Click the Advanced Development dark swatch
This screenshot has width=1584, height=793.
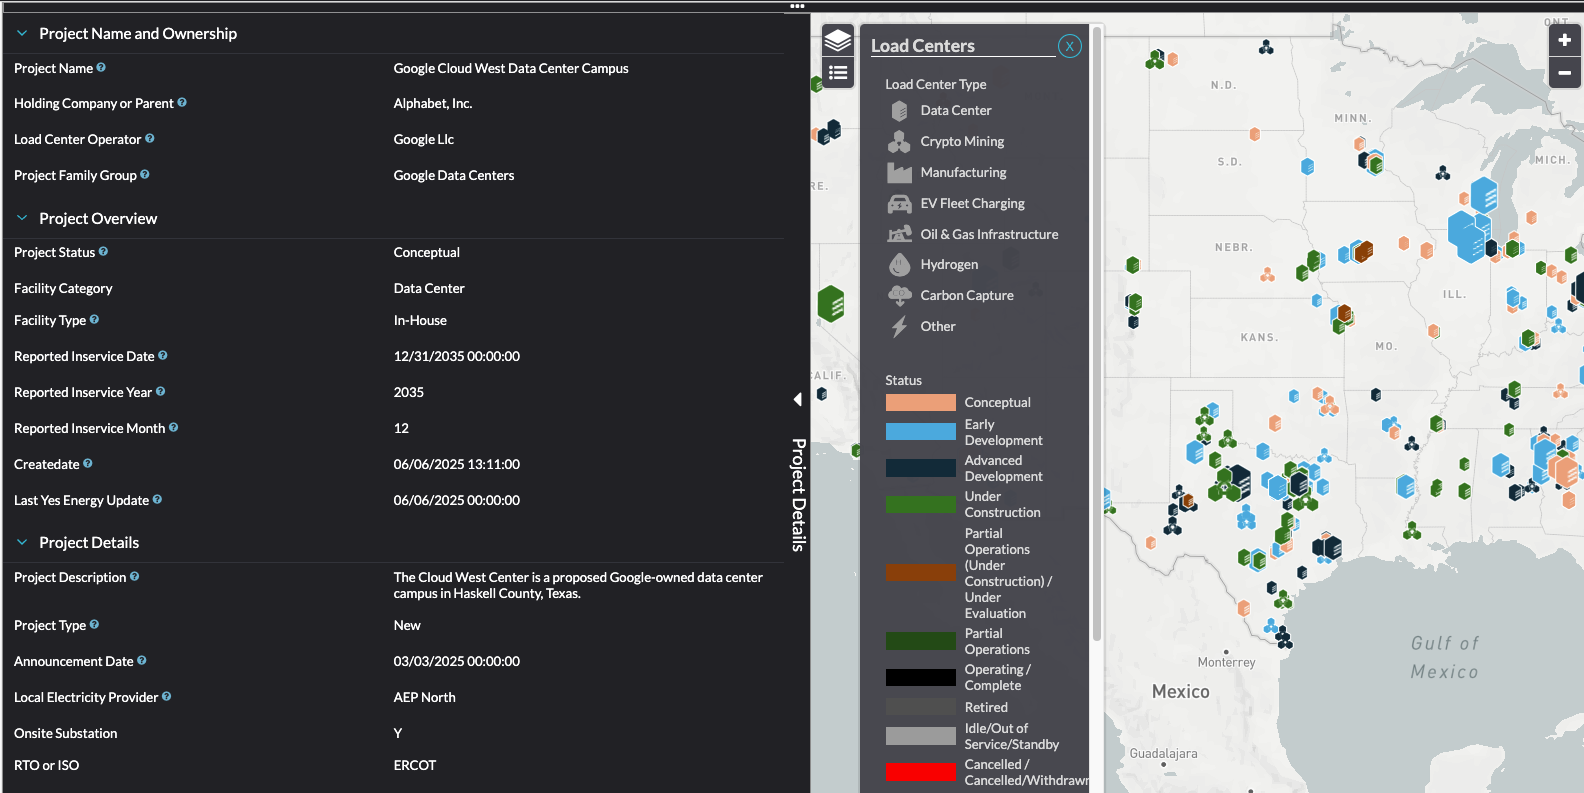point(921,468)
